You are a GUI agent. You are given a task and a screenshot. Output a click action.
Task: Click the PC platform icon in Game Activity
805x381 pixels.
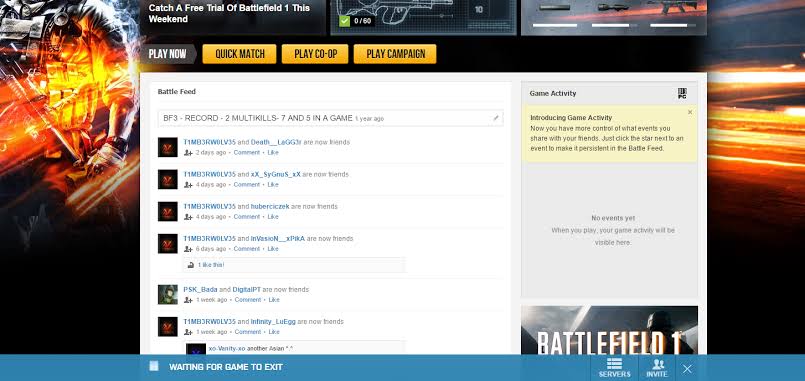pos(682,93)
